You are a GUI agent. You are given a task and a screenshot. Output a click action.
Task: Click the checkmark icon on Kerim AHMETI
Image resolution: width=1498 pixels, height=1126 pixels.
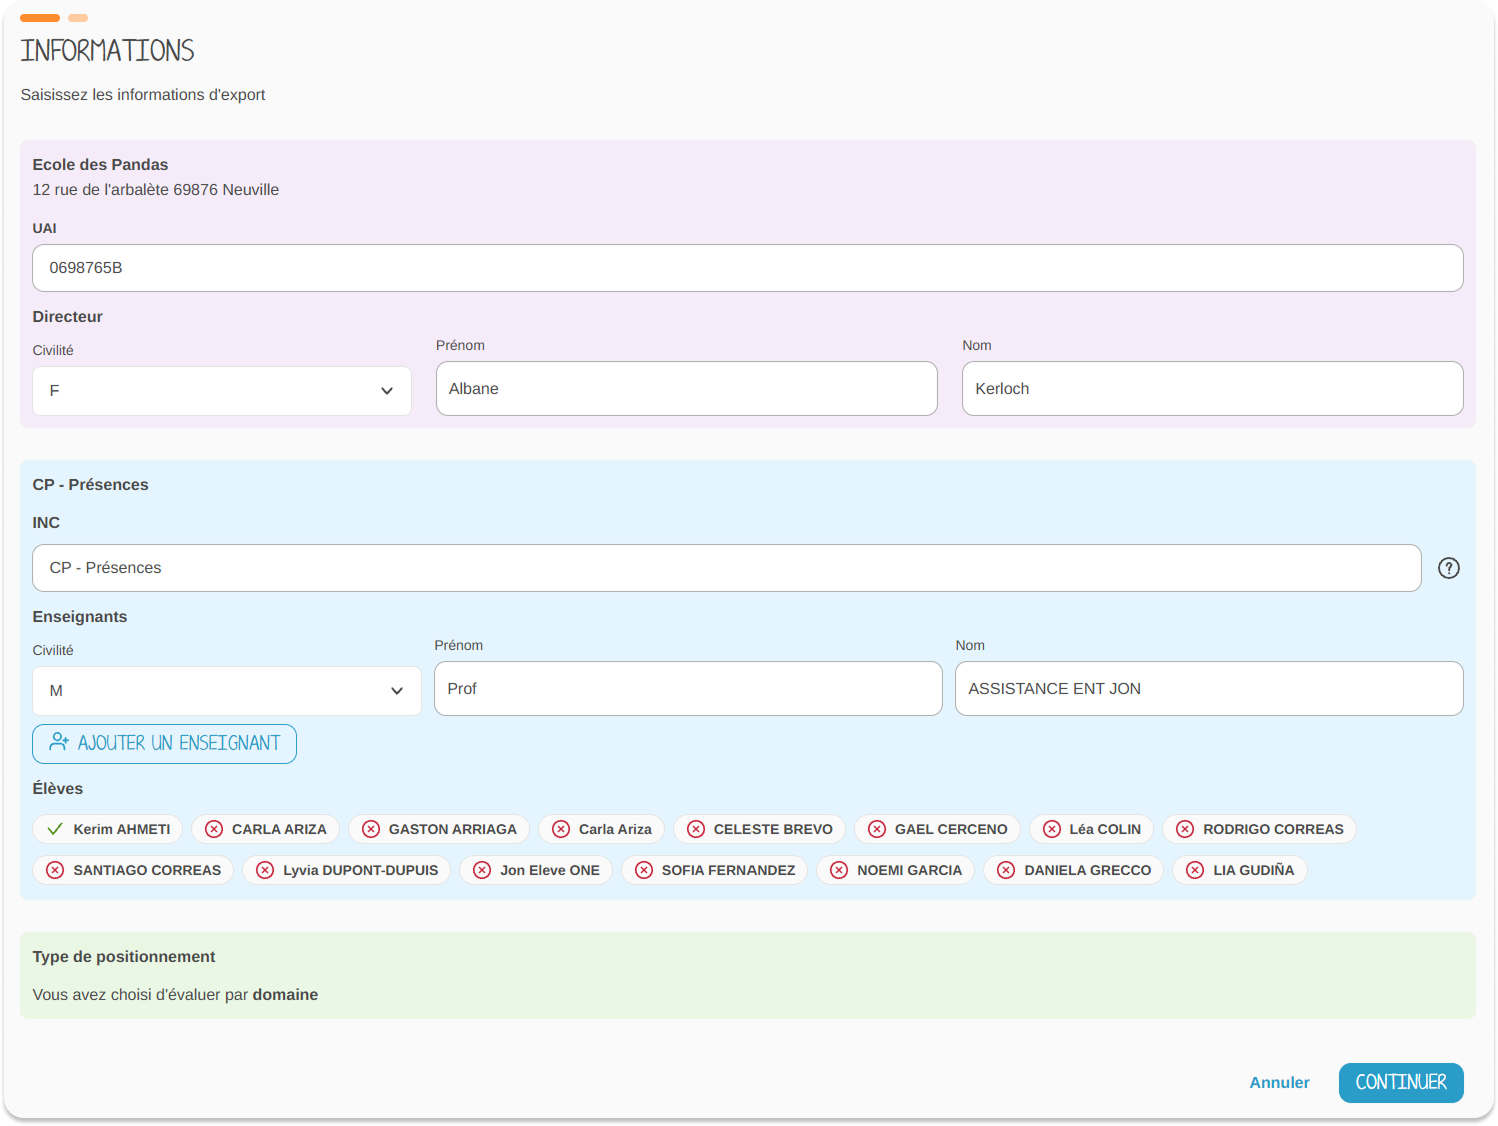click(x=55, y=829)
